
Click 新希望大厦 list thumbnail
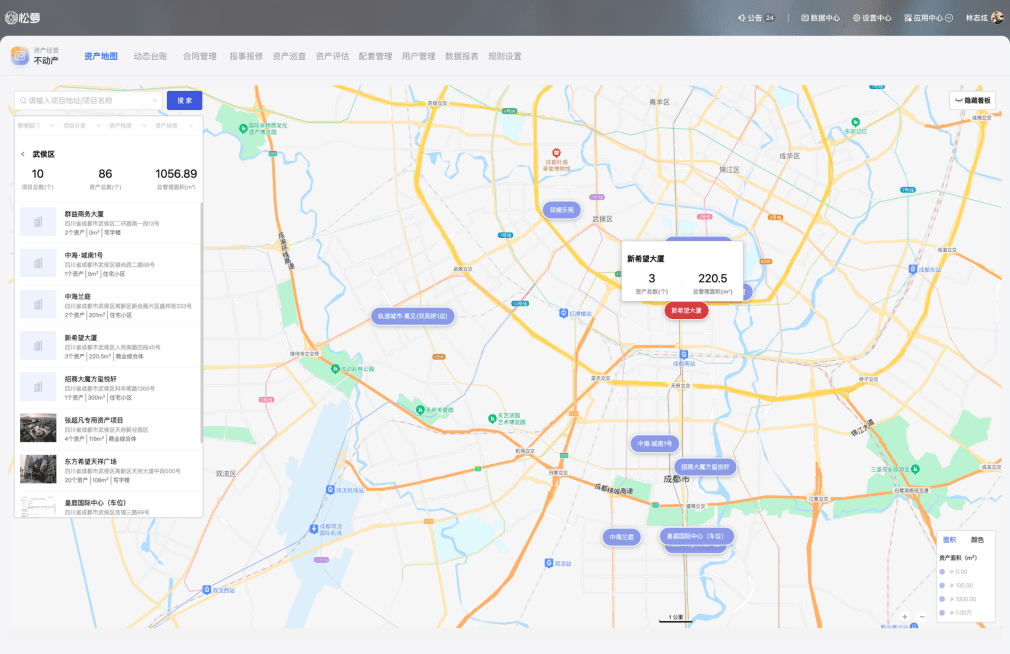[38, 345]
